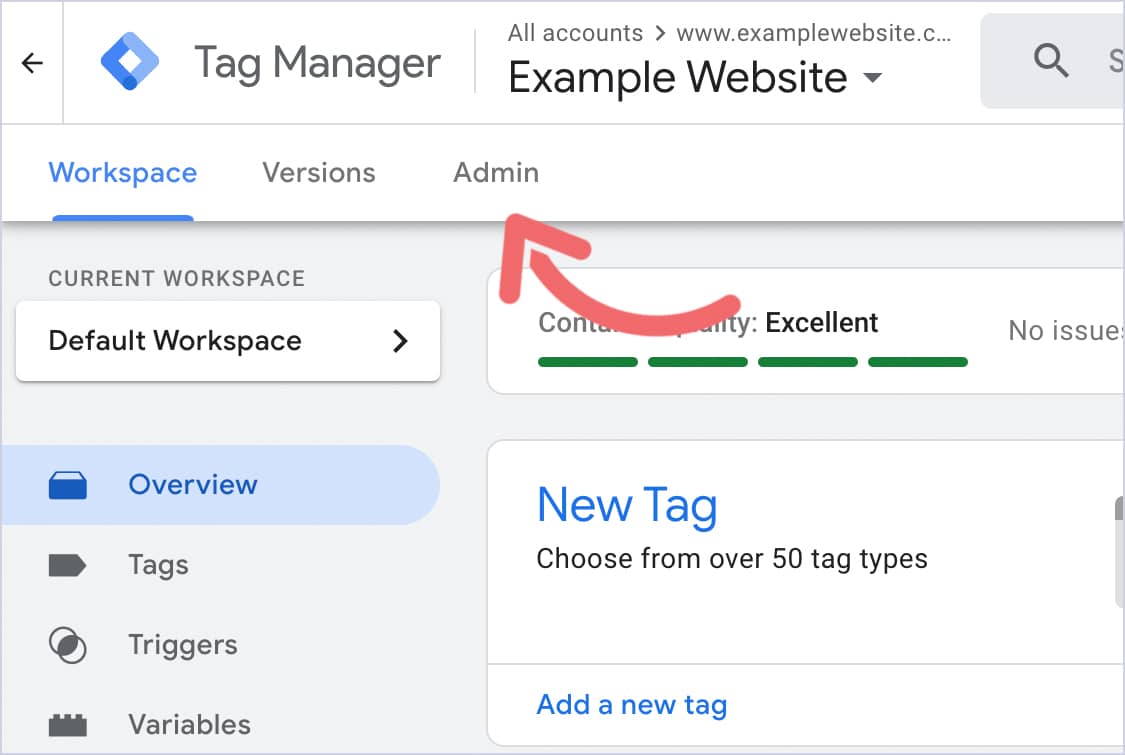
Task: Open the Versions tab
Action: [x=319, y=173]
